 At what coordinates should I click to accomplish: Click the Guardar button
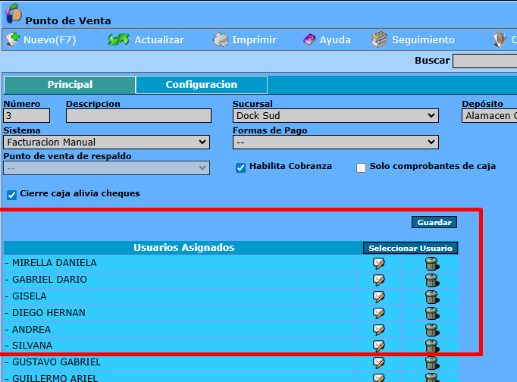point(434,222)
